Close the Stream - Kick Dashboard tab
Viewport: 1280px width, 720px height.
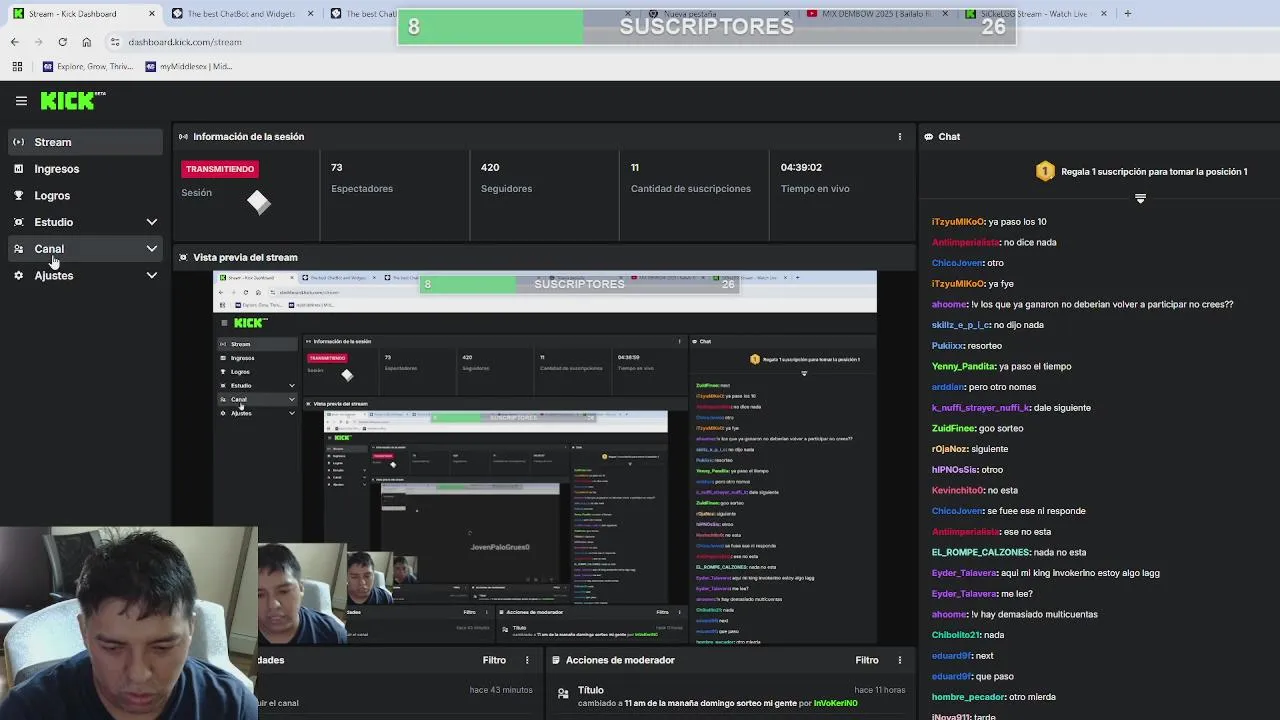coord(152,14)
